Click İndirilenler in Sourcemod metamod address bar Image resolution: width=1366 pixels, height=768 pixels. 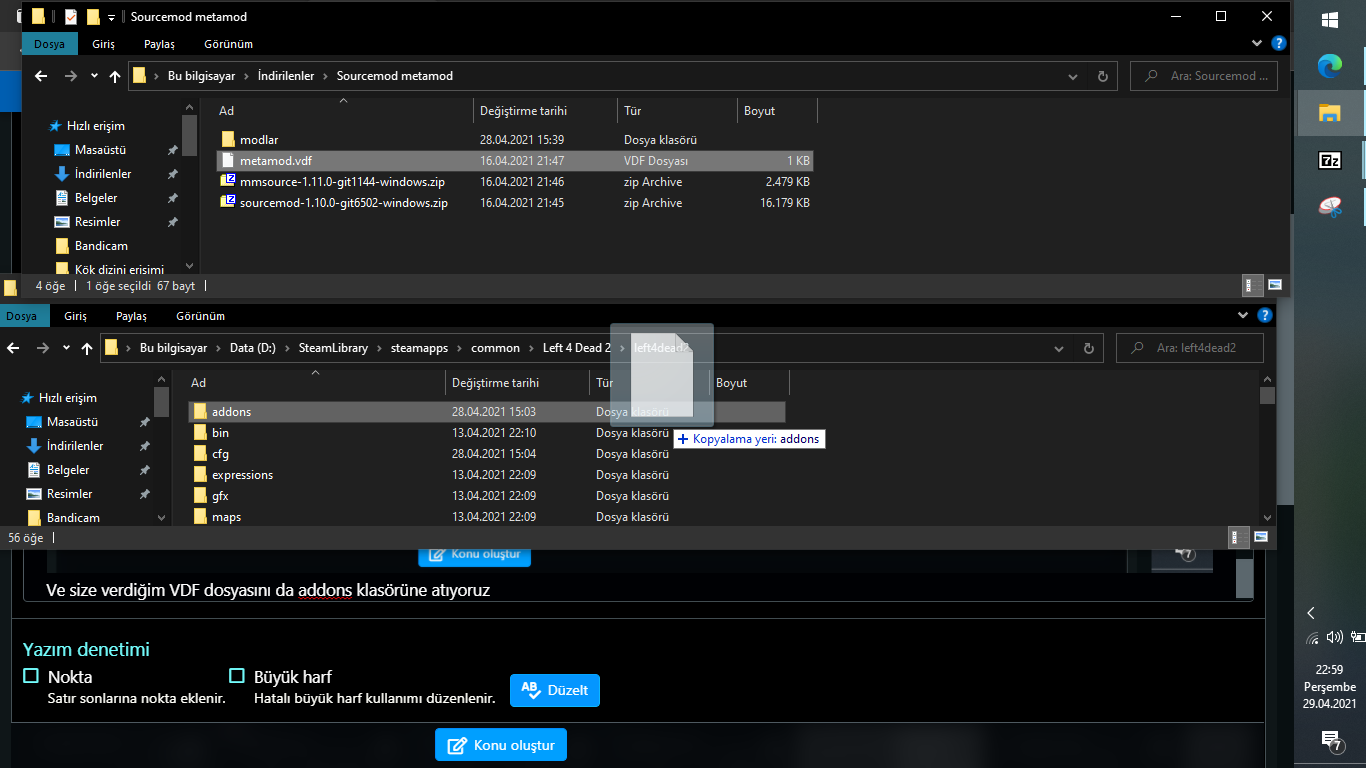click(x=286, y=76)
